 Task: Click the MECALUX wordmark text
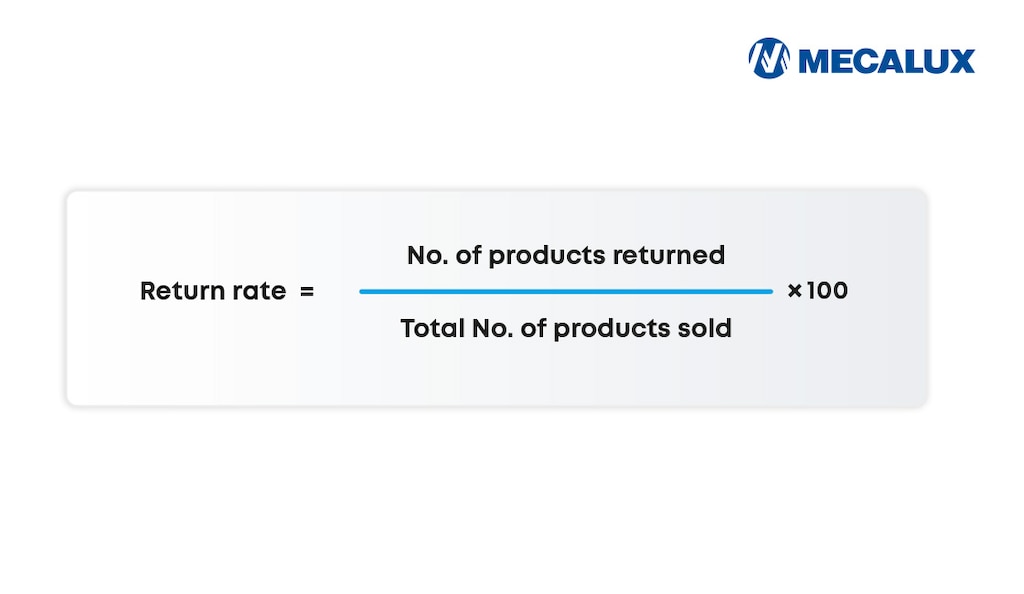click(887, 61)
